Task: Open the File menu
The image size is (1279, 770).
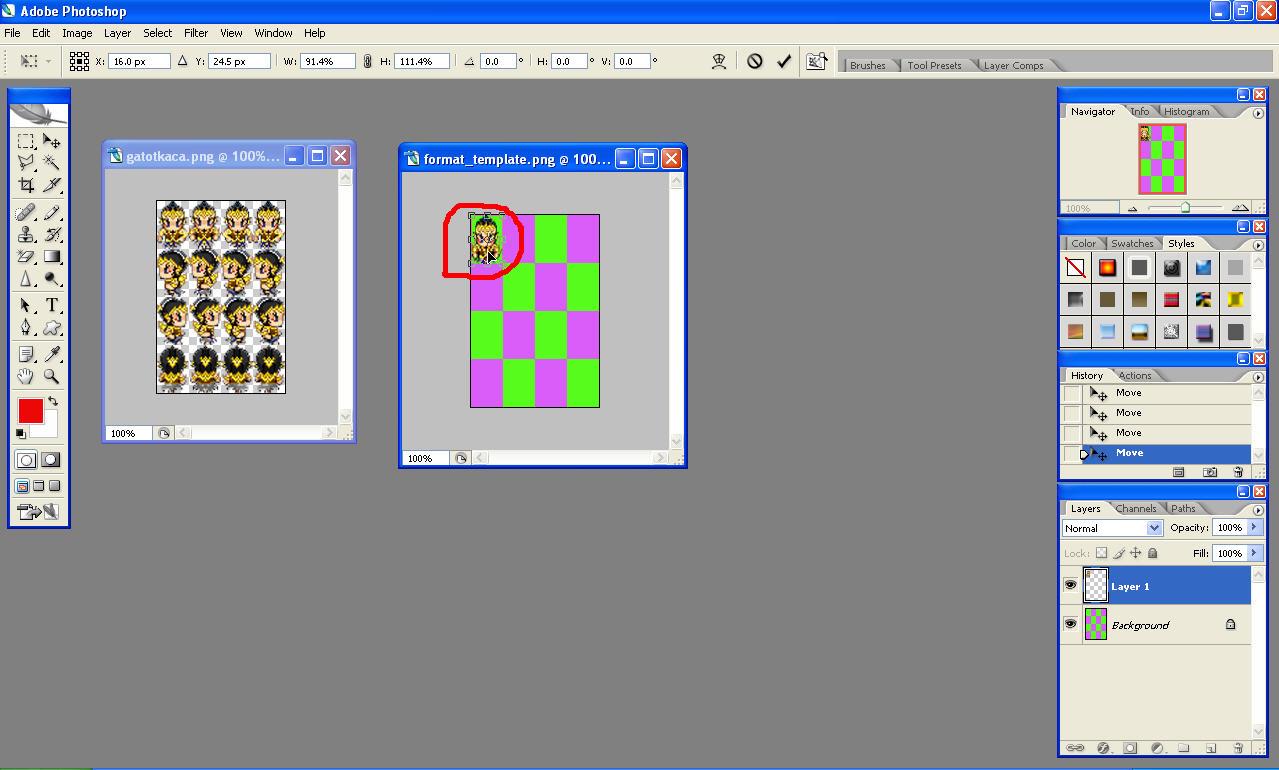Action: tap(12, 33)
